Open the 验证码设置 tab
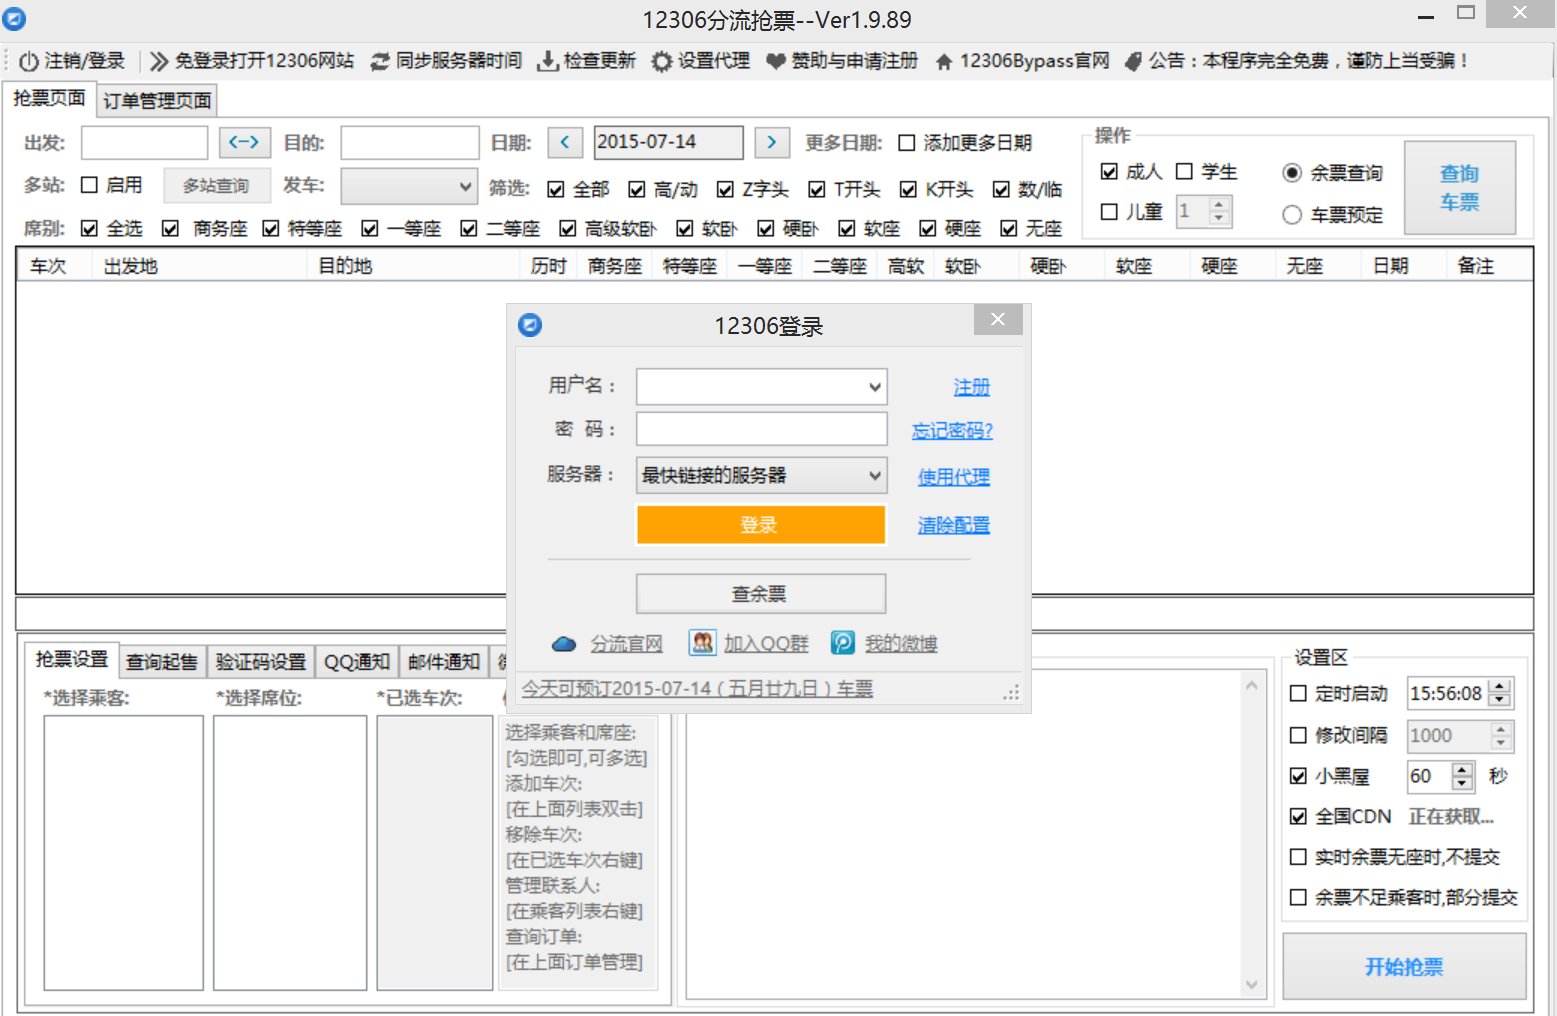This screenshot has height=1016, width=1557. pos(261,662)
